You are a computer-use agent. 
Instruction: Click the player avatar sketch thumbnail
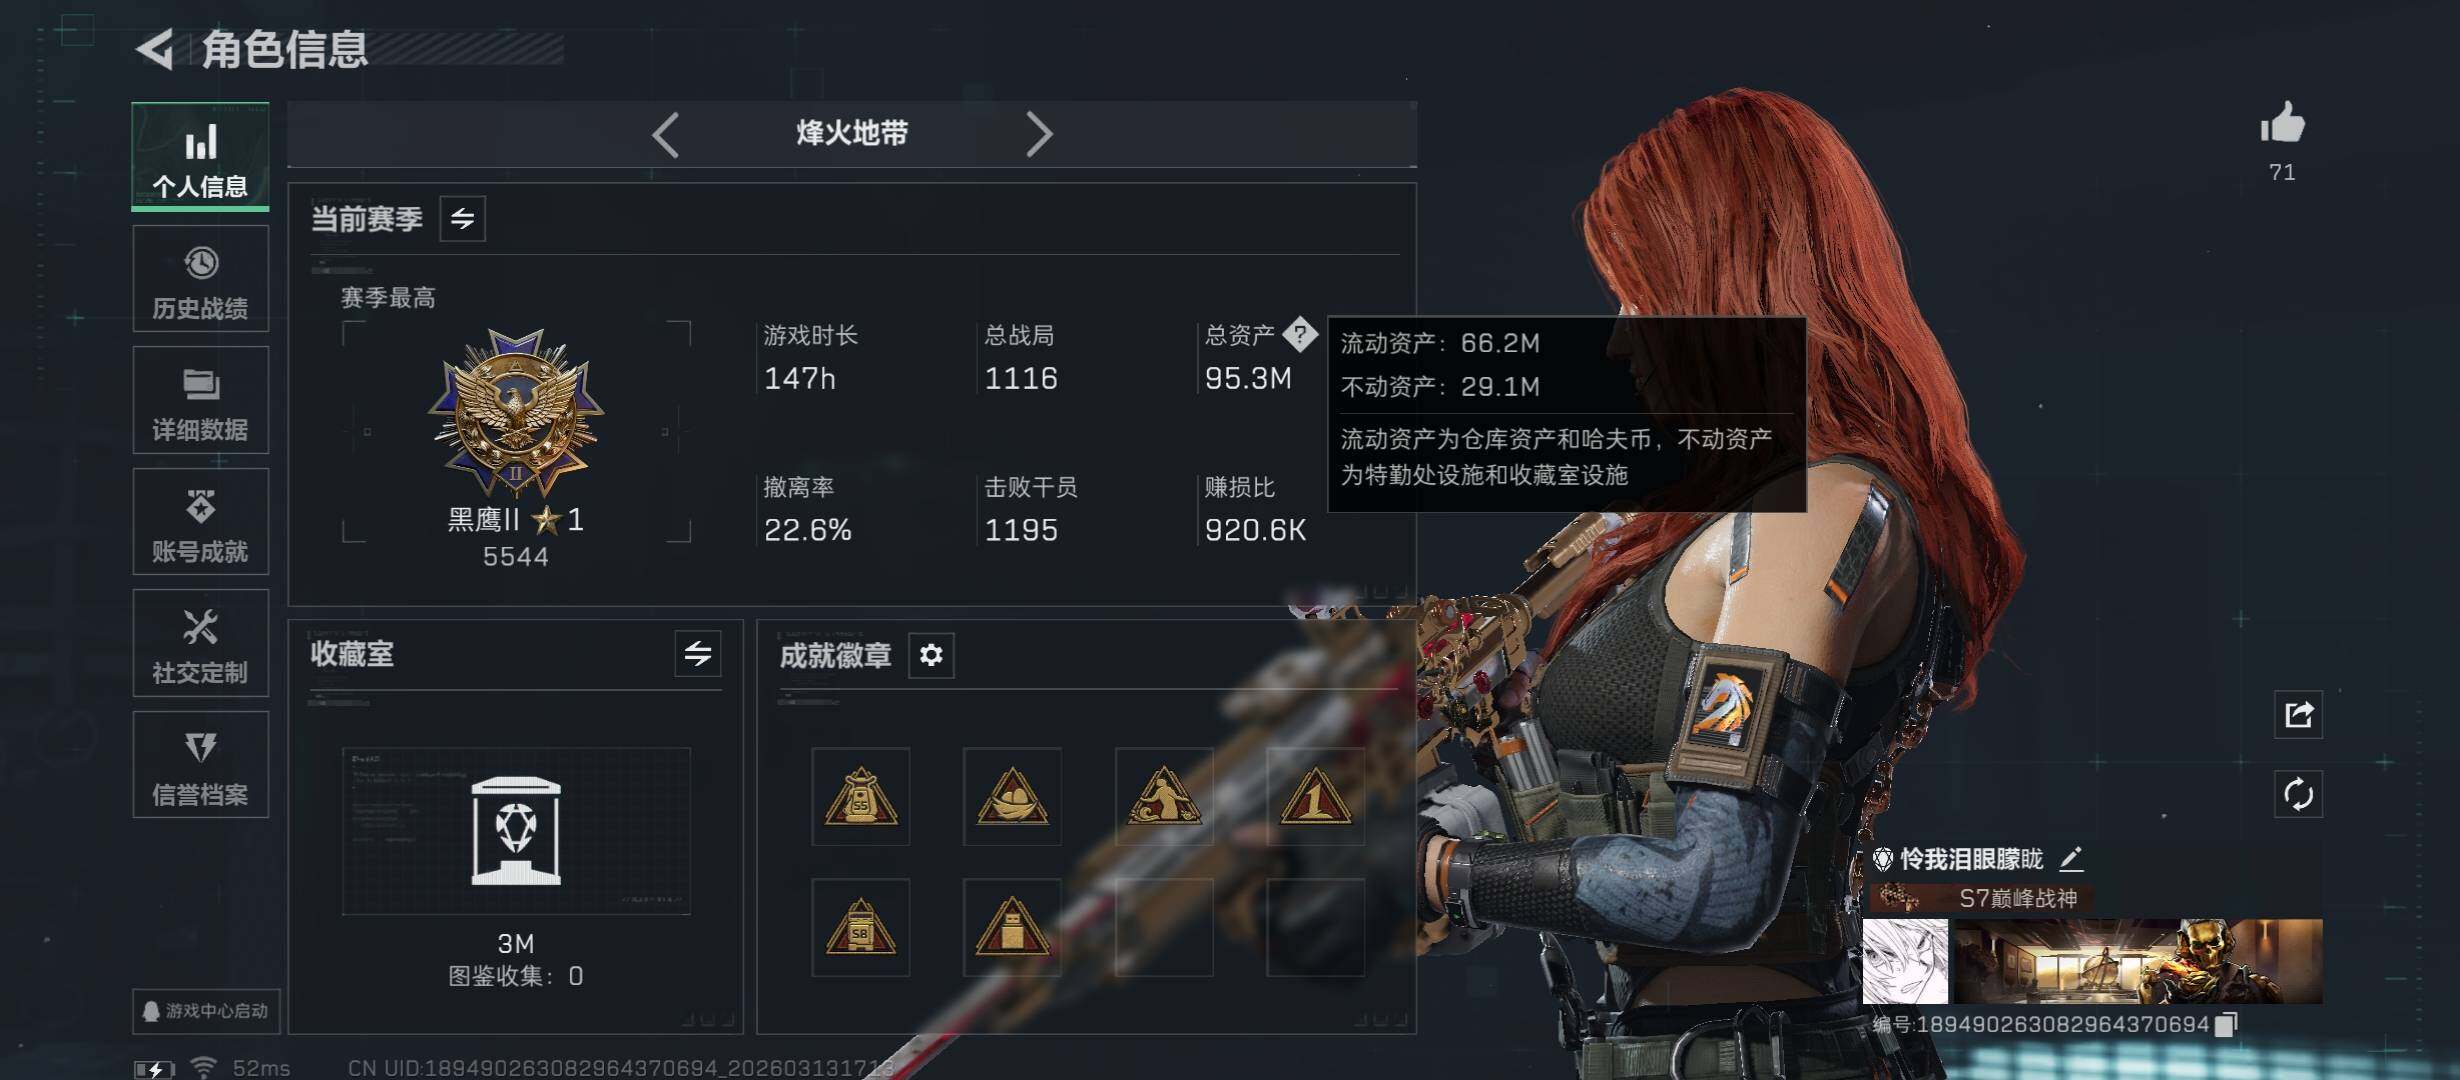[x=1905, y=961]
